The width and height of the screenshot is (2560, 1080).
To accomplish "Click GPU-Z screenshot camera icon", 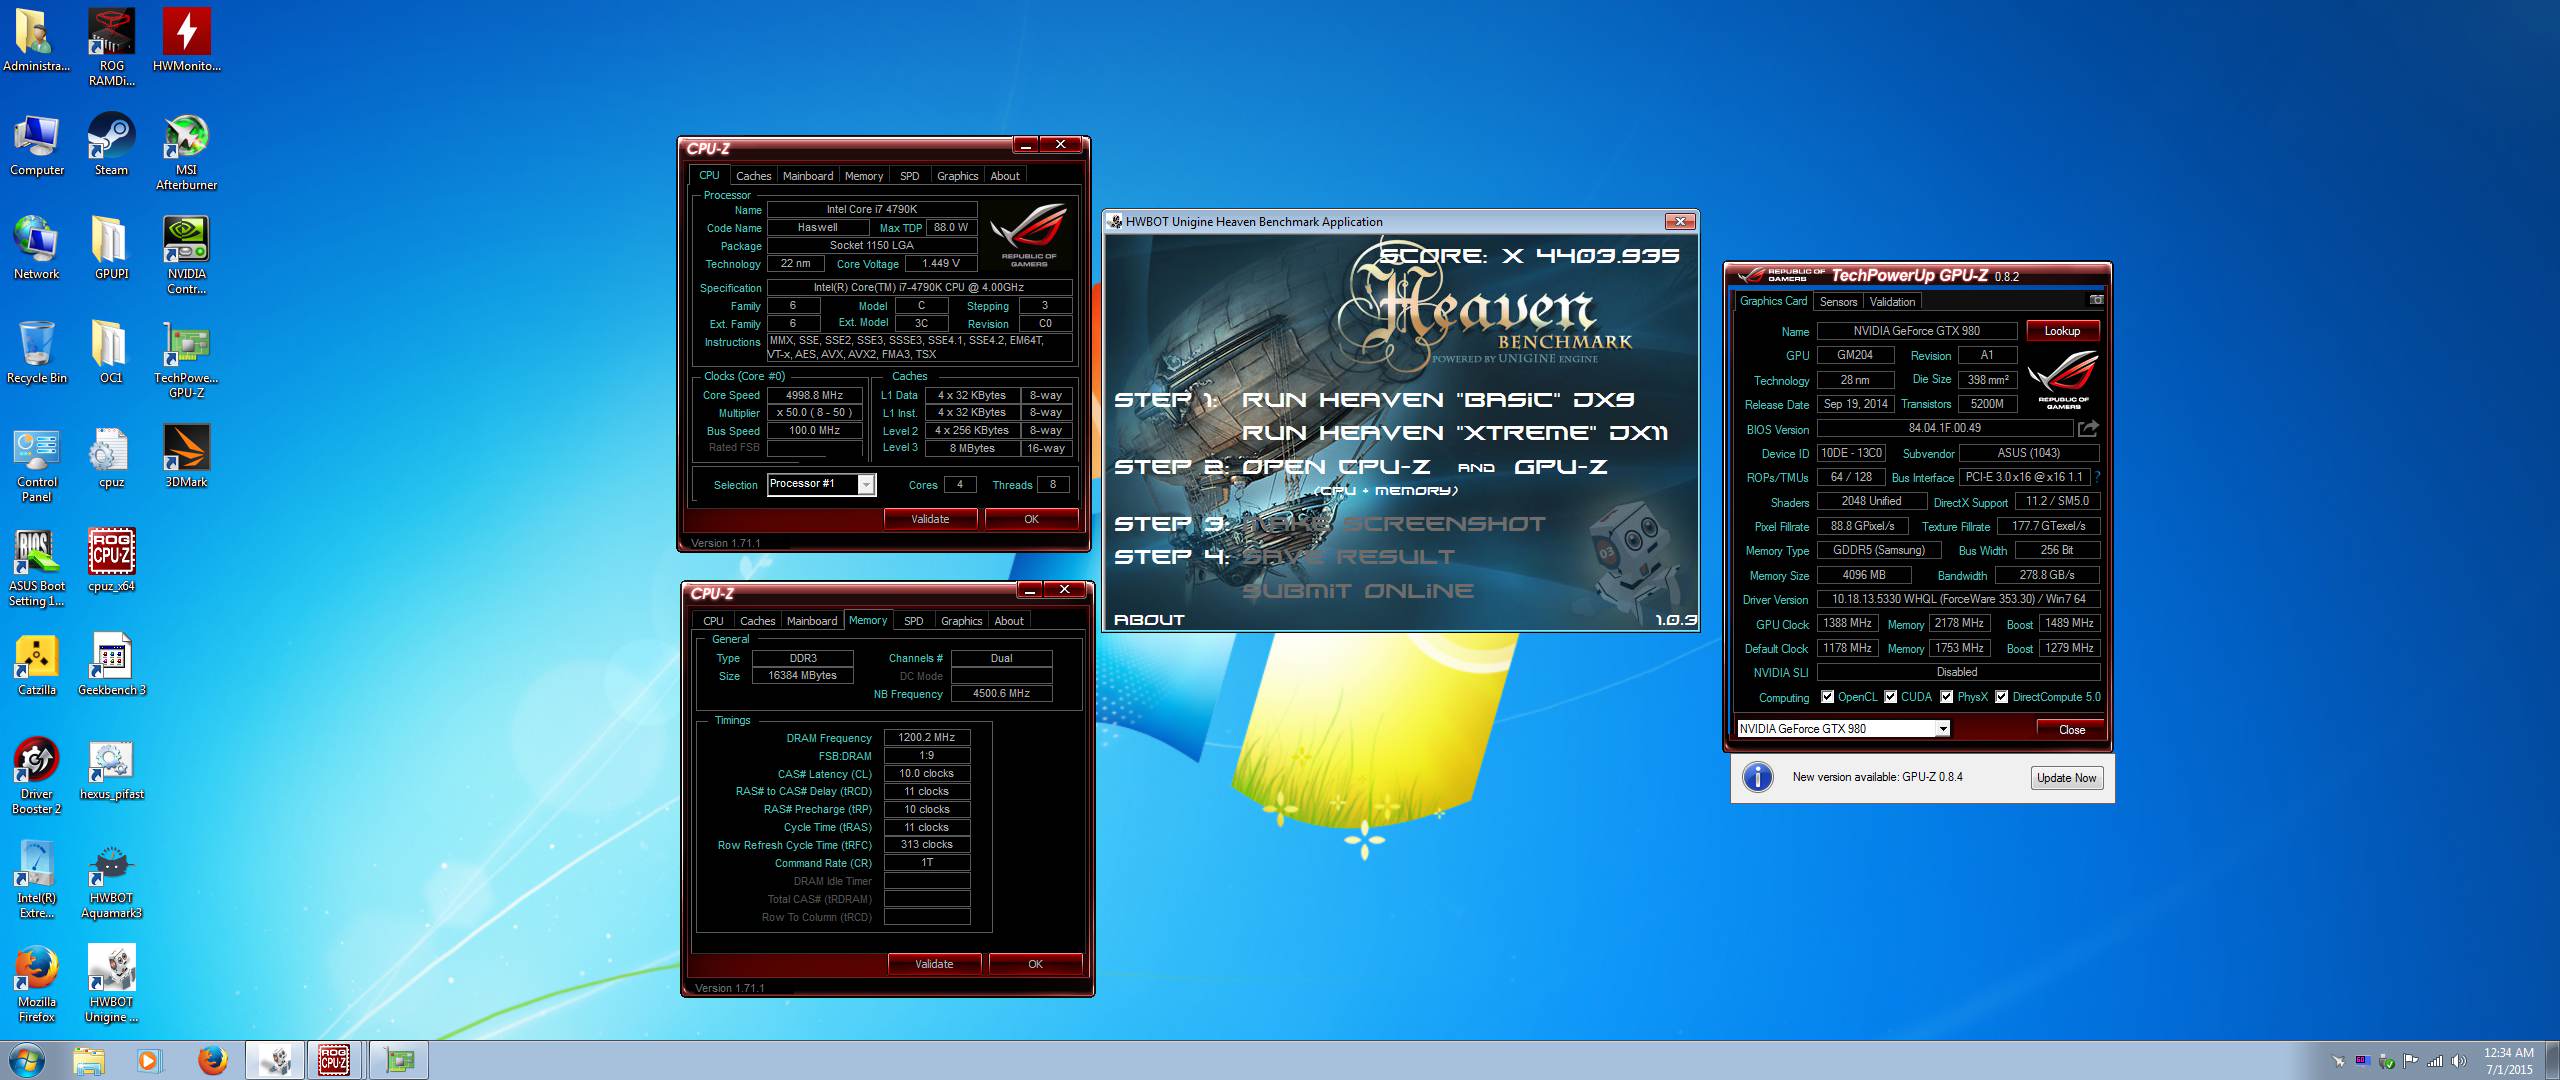I will pyautogui.click(x=2096, y=300).
